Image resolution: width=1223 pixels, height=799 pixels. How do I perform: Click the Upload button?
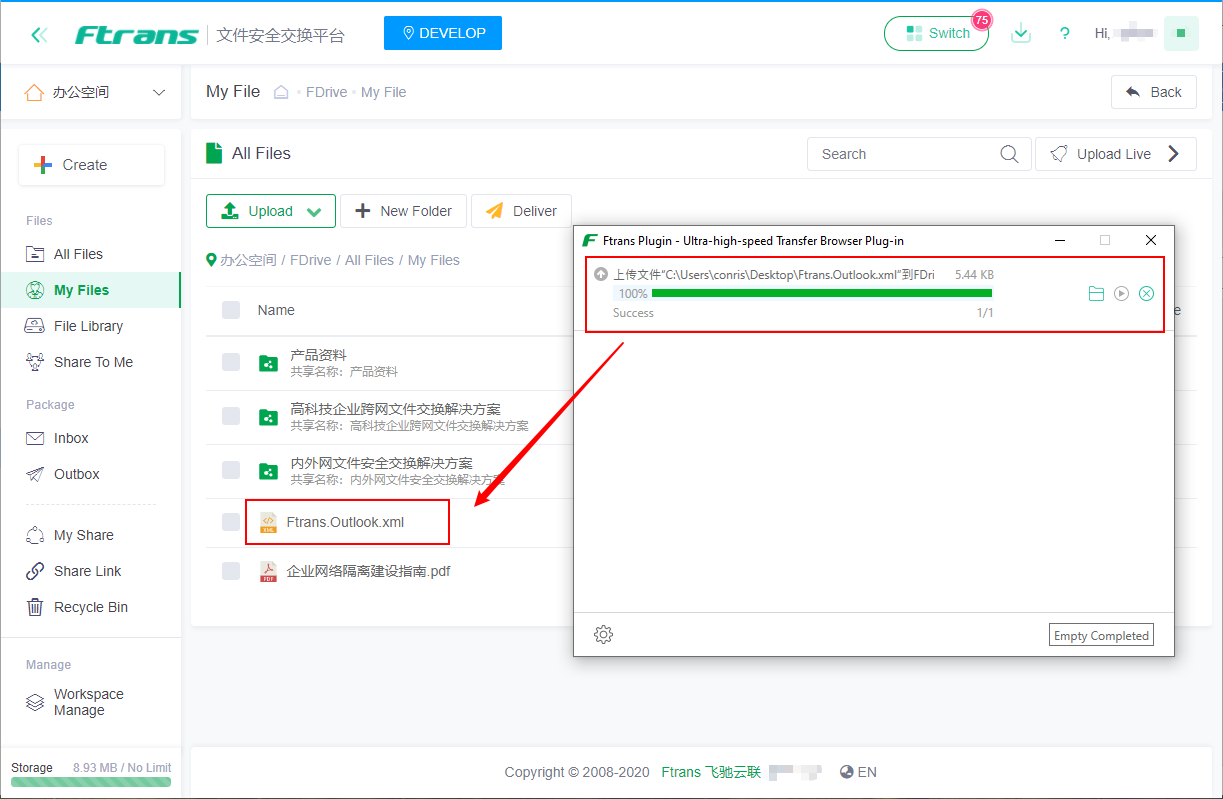pos(270,211)
